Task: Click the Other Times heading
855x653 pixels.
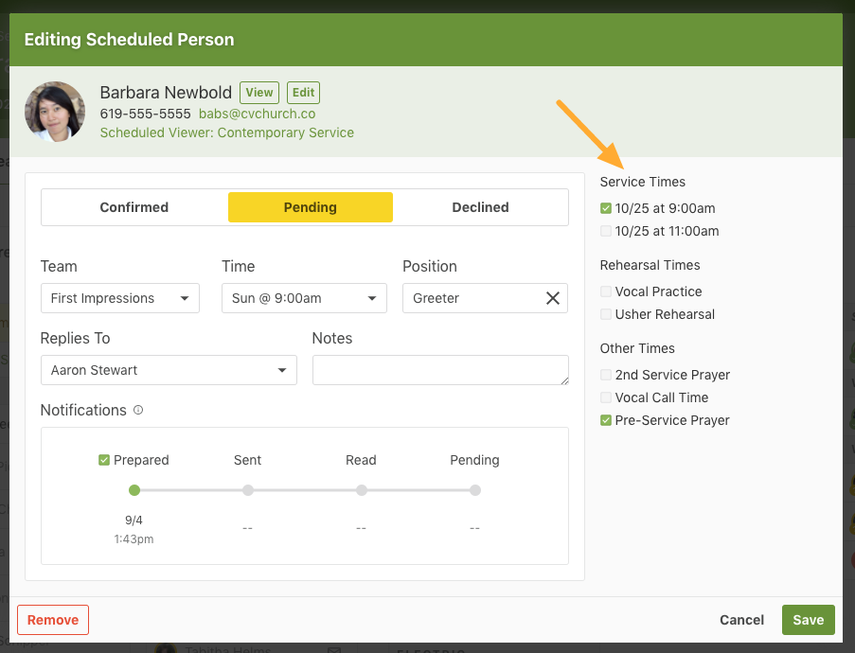Action: pos(637,348)
